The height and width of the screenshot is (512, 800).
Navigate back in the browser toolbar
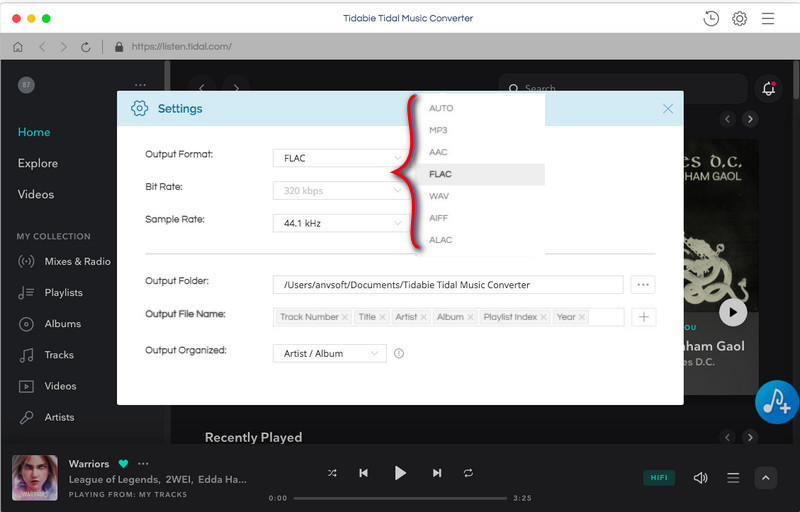click(42, 47)
